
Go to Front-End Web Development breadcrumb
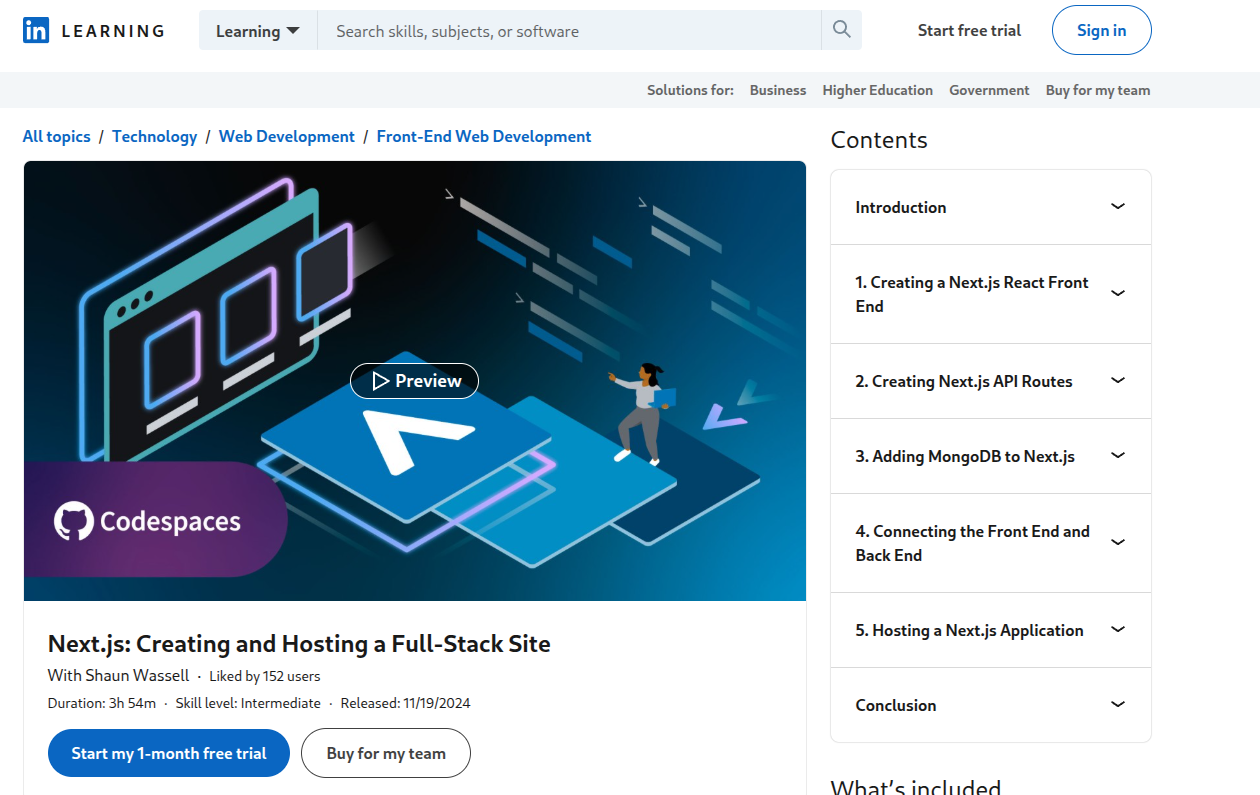pos(484,136)
